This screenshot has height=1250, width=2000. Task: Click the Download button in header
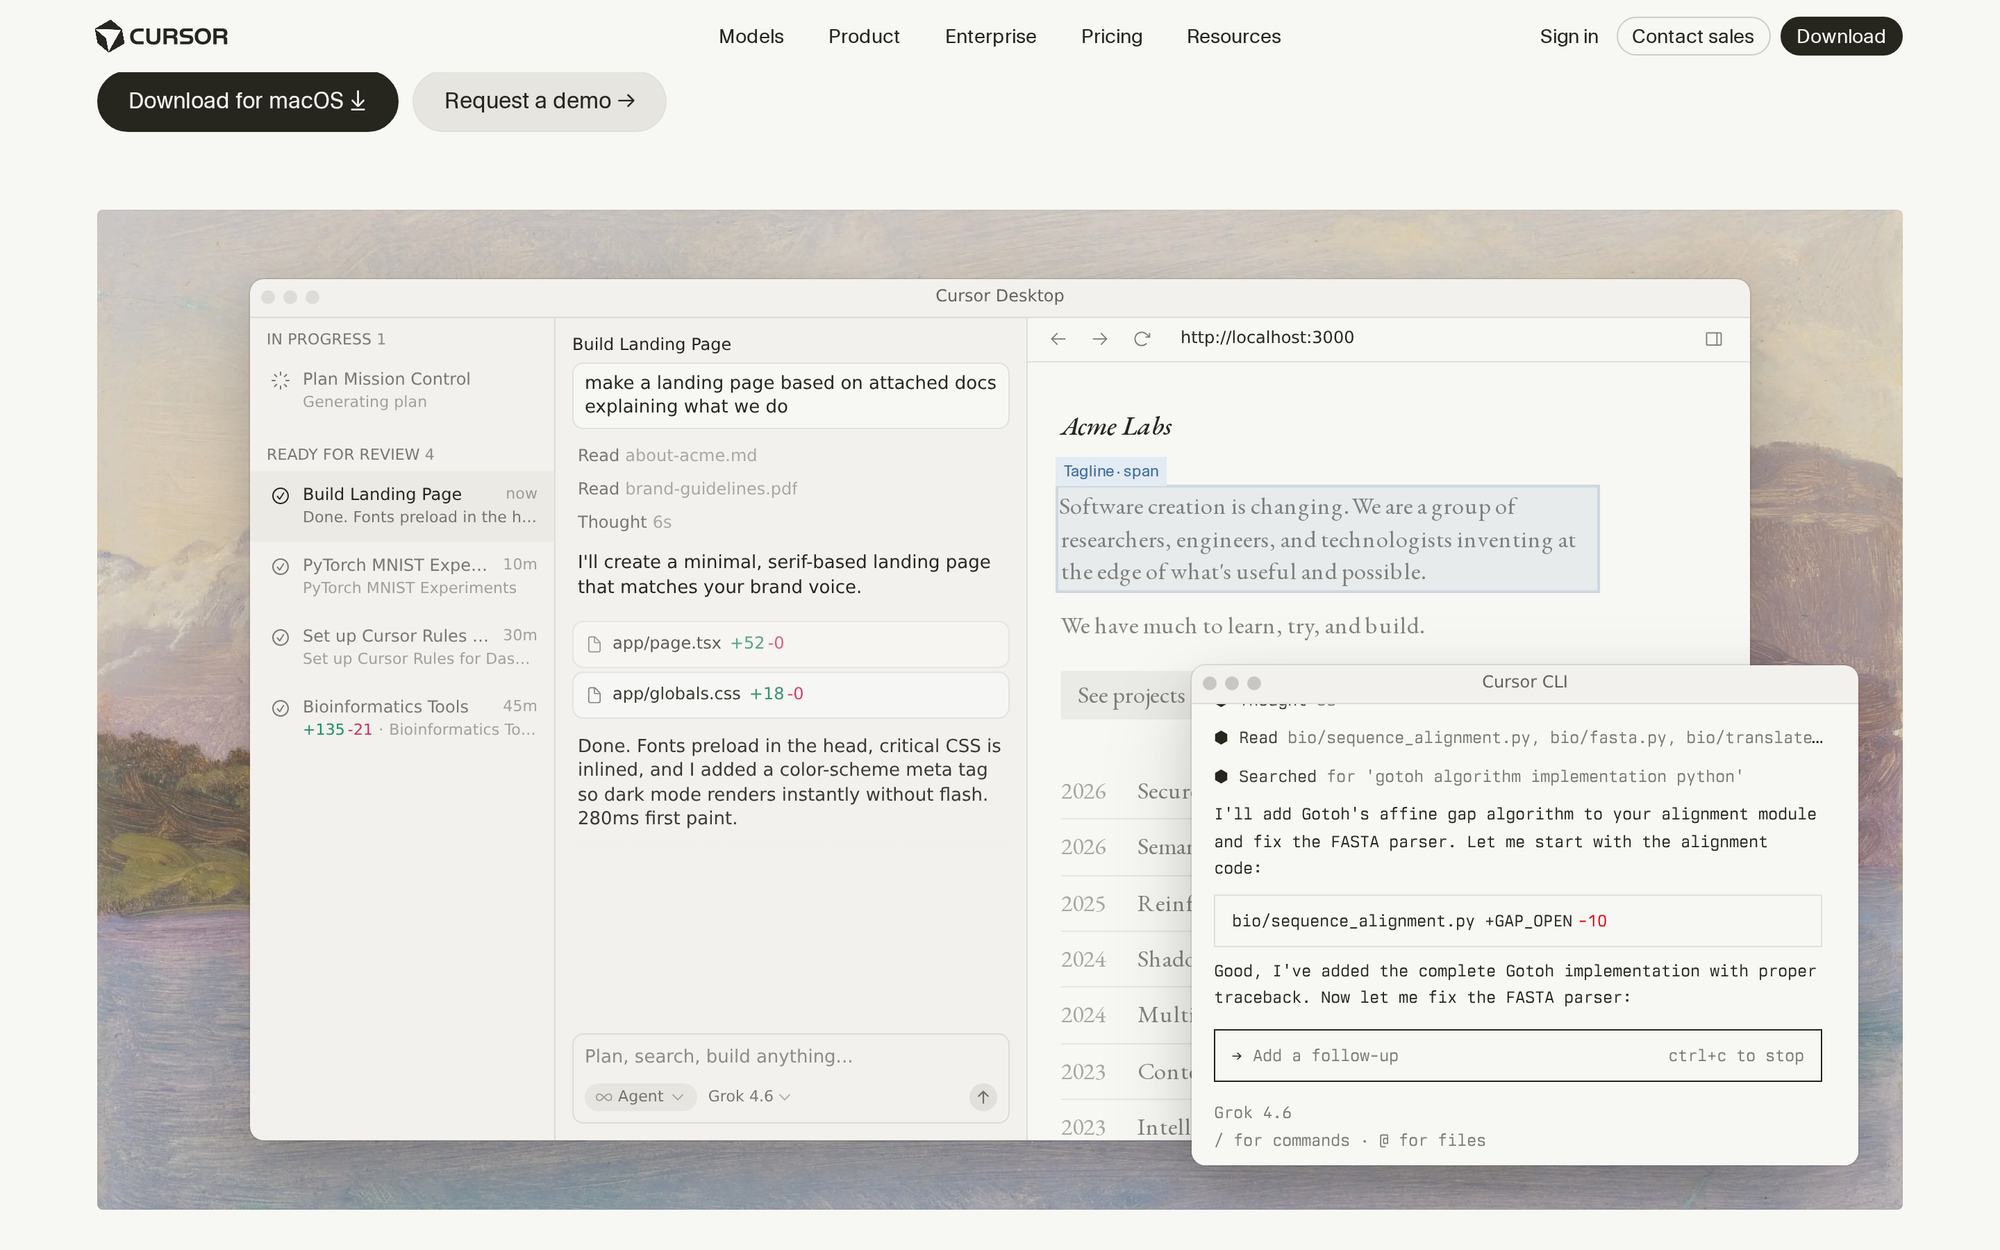[x=1841, y=36]
